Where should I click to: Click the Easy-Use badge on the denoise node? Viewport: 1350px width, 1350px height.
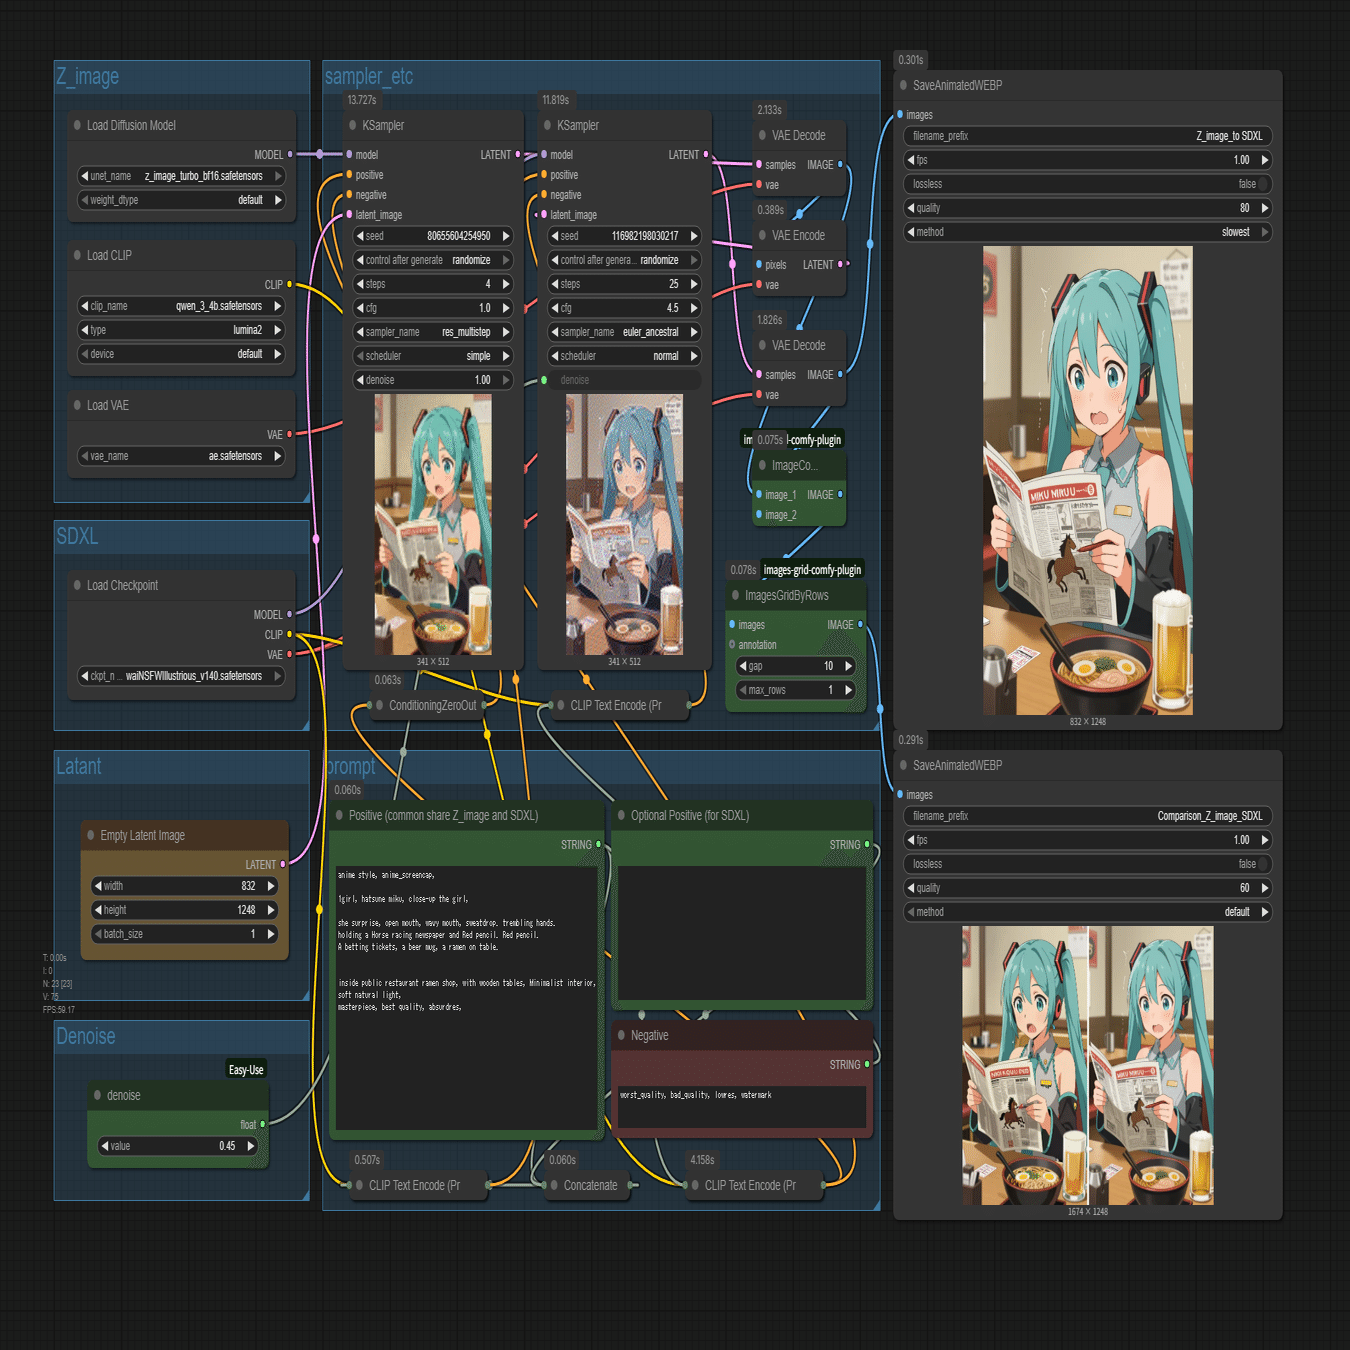tap(246, 1069)
